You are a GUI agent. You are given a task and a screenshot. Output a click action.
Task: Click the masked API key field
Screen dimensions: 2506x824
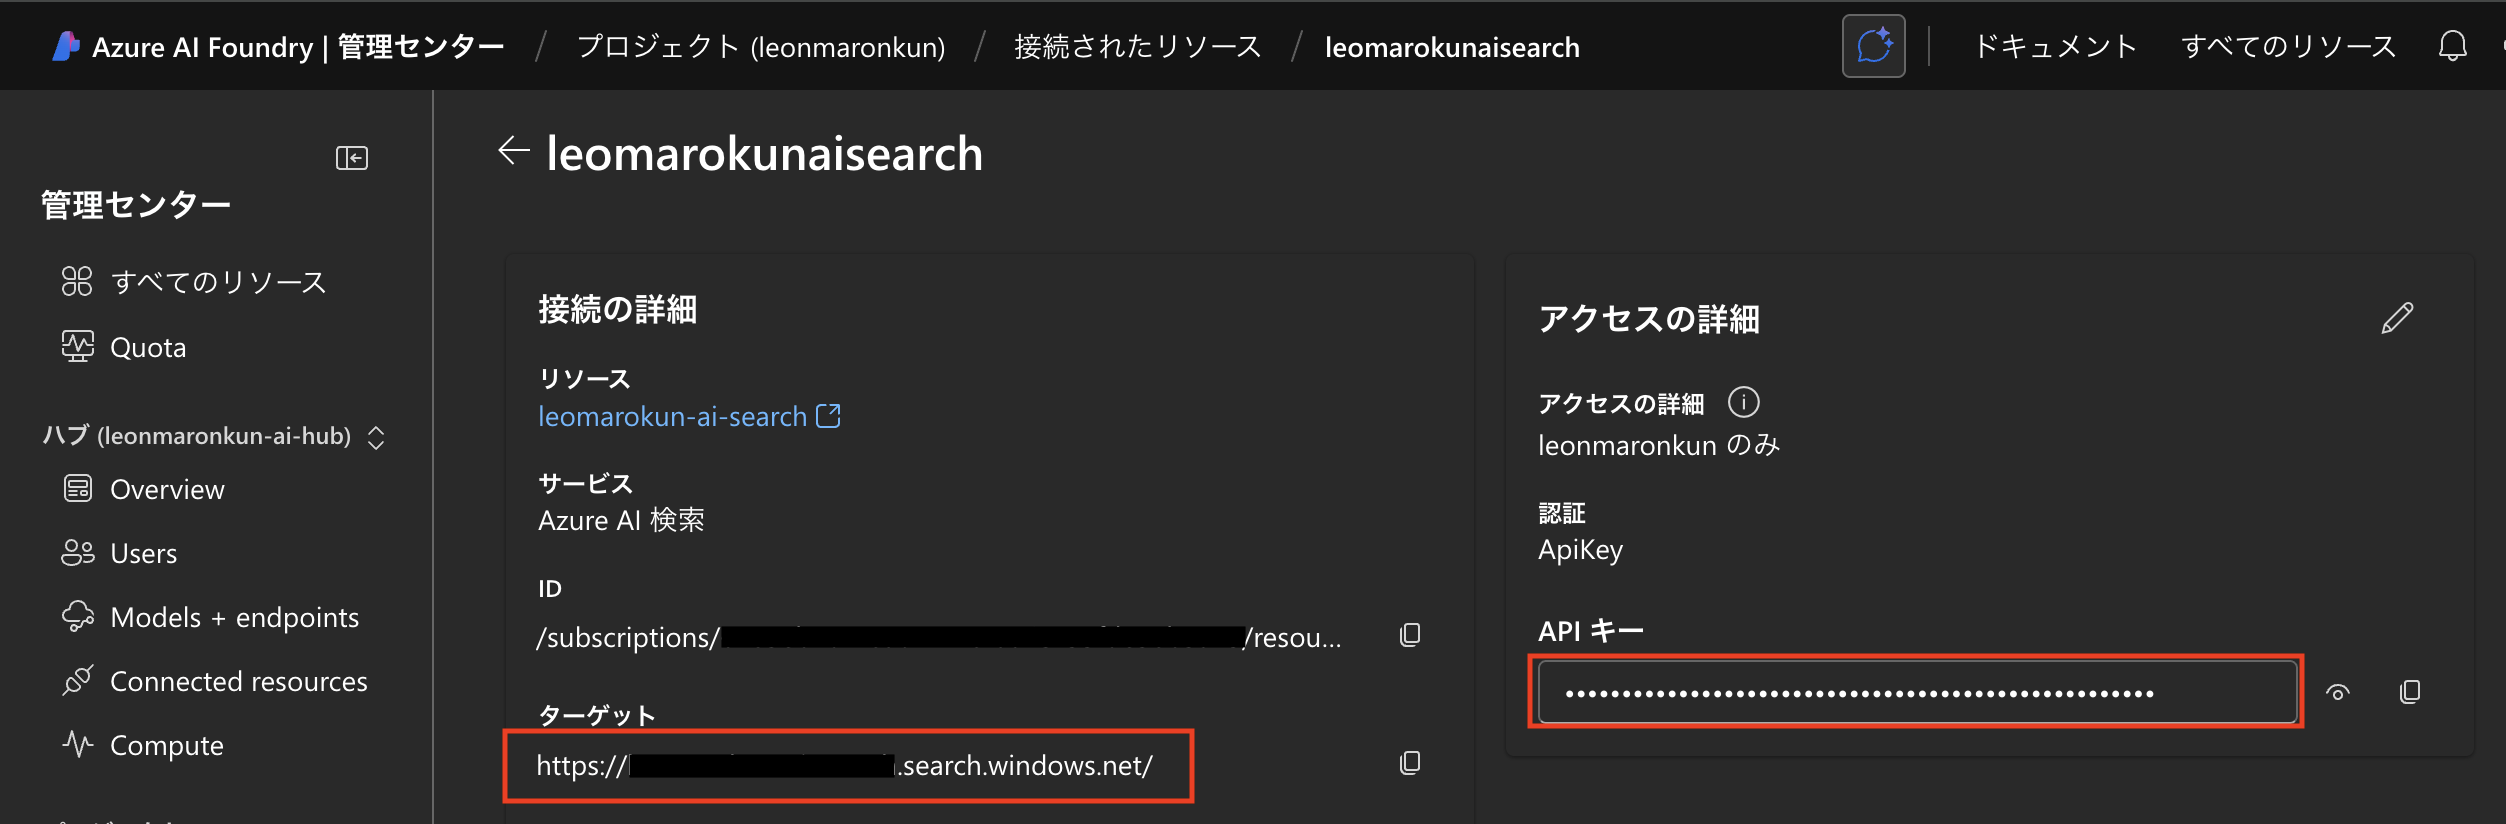tap(1916, 692)
